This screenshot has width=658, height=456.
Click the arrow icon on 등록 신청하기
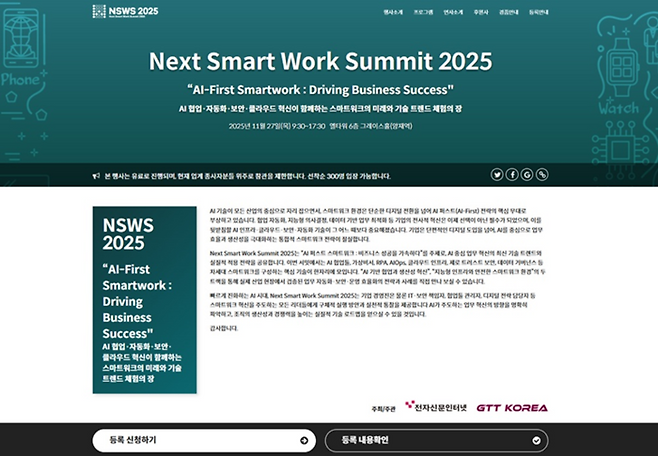(x=302, y=439)
